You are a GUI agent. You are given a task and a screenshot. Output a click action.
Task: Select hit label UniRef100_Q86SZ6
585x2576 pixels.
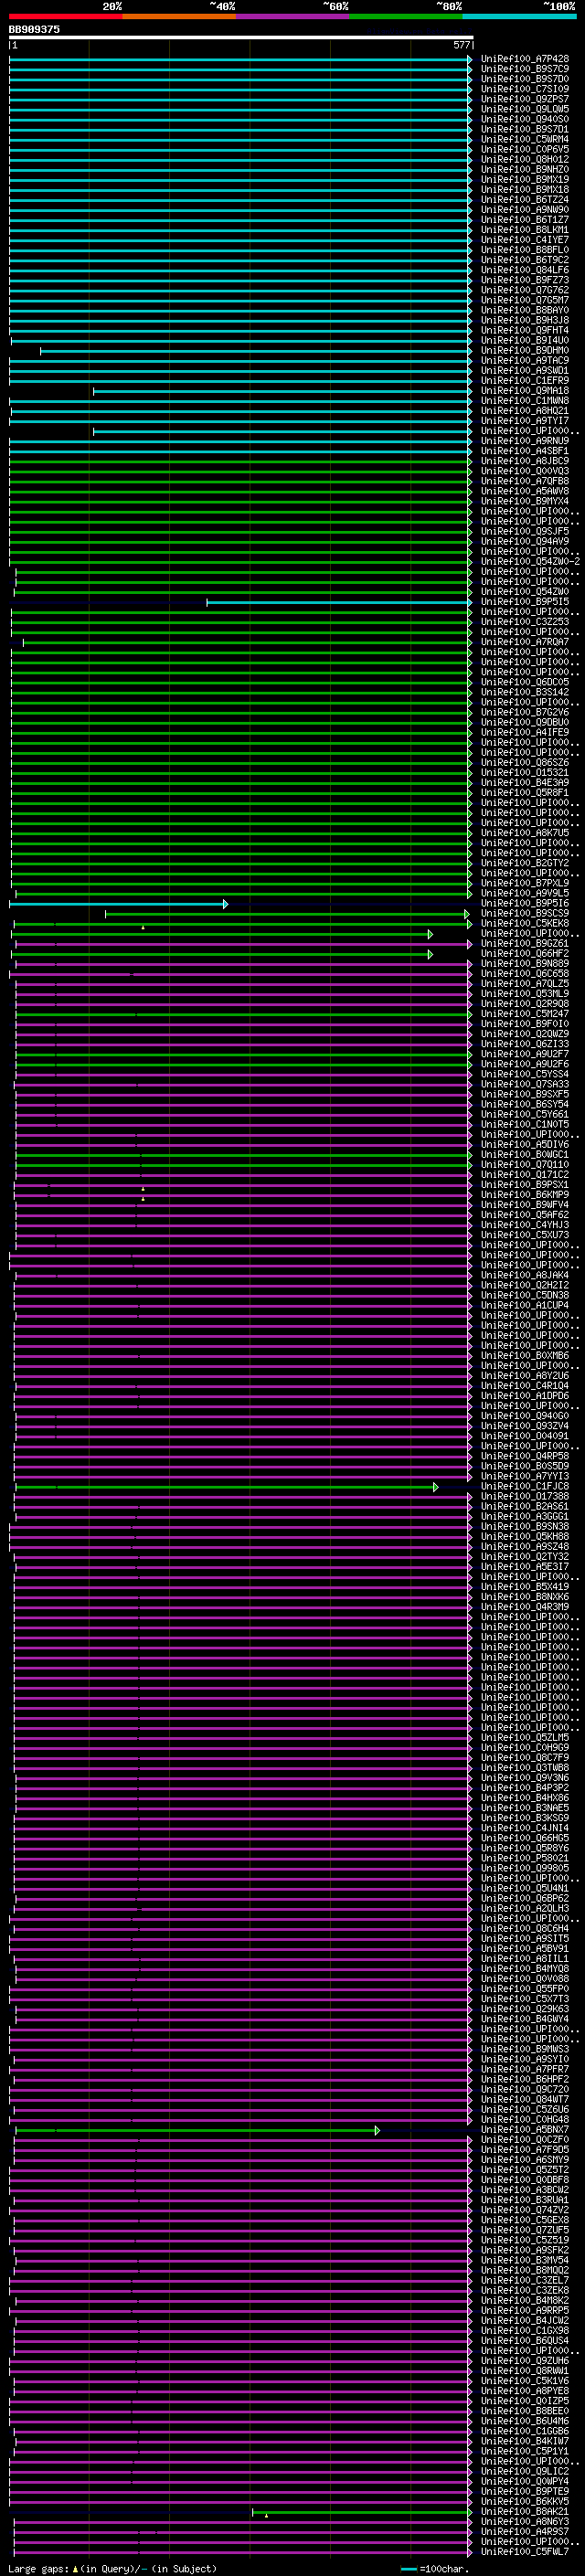(x=525, y=762)
